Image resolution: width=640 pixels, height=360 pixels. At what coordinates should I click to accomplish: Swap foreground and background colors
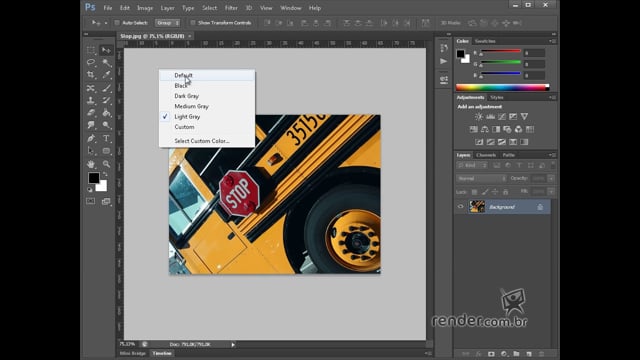[x=105, y=174]
